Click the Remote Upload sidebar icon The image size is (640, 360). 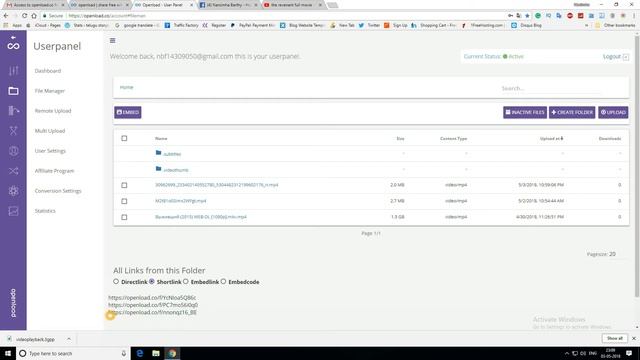tap(13, 111)
